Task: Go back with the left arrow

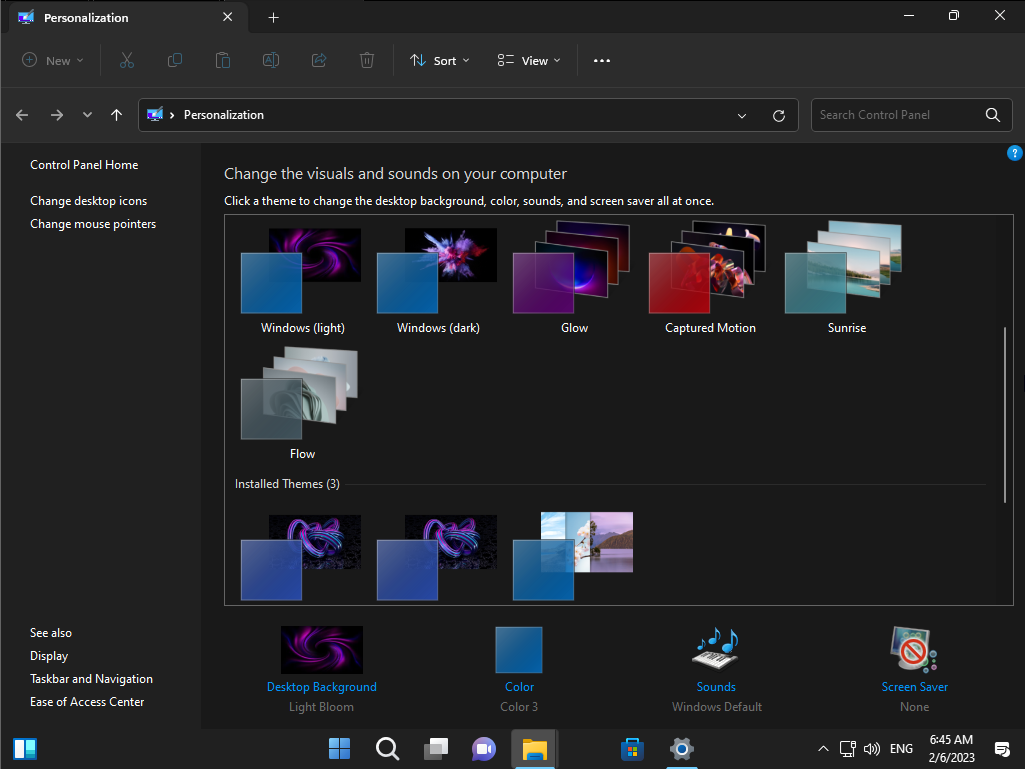Action: [x=22, y=115]
